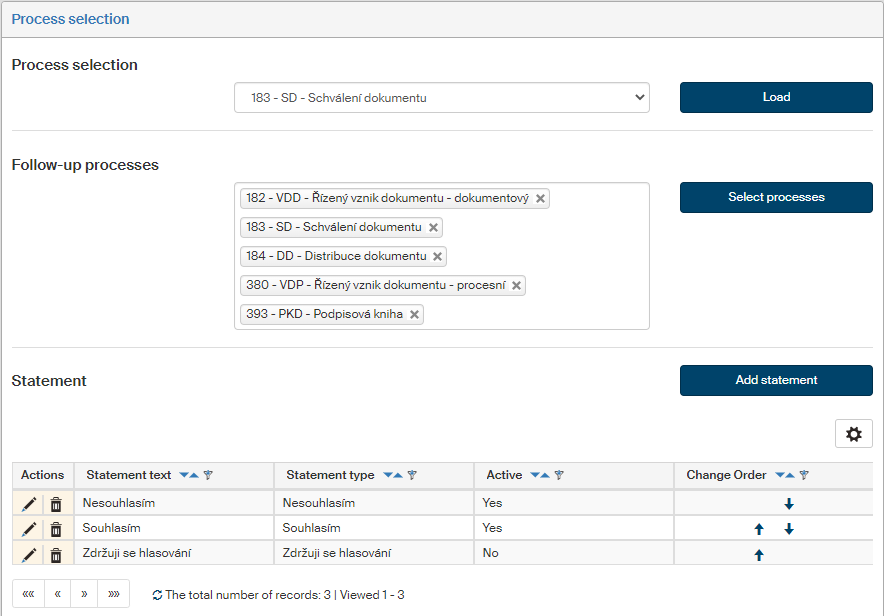Edit the Zdržuji se hlasování statement

pyautogui.click(x=29, y=554)
